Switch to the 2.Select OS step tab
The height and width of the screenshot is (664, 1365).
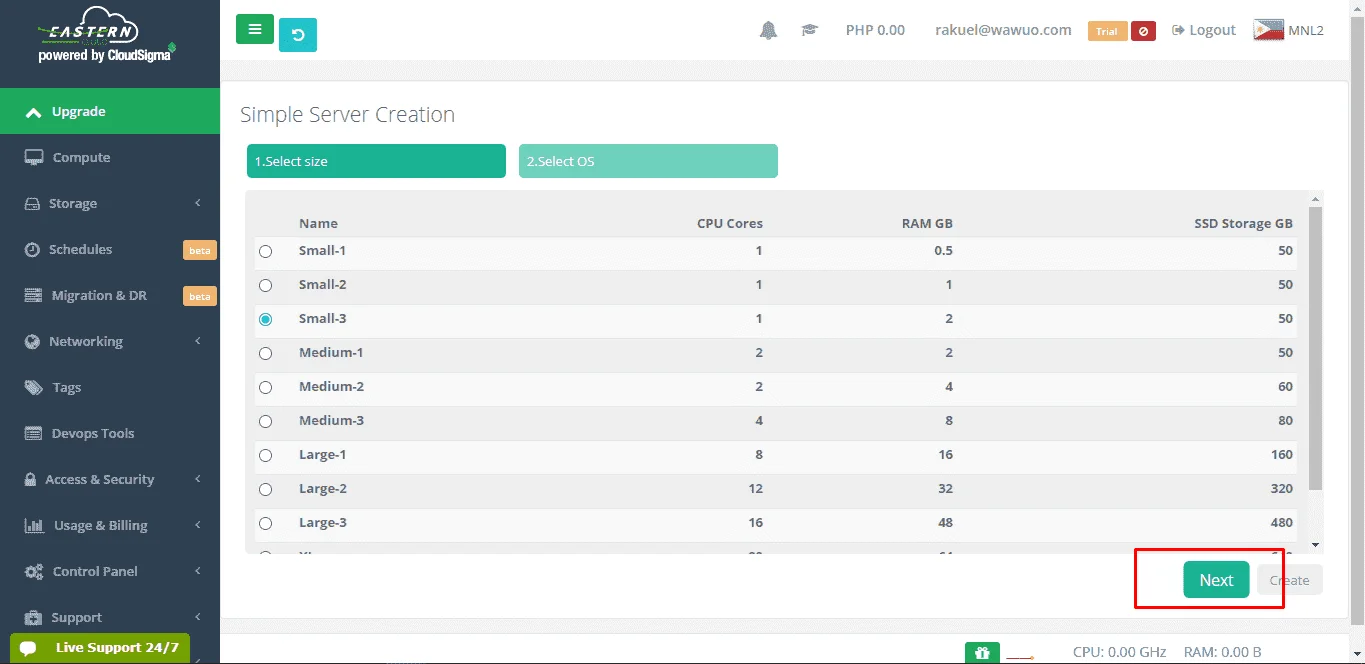648,161
